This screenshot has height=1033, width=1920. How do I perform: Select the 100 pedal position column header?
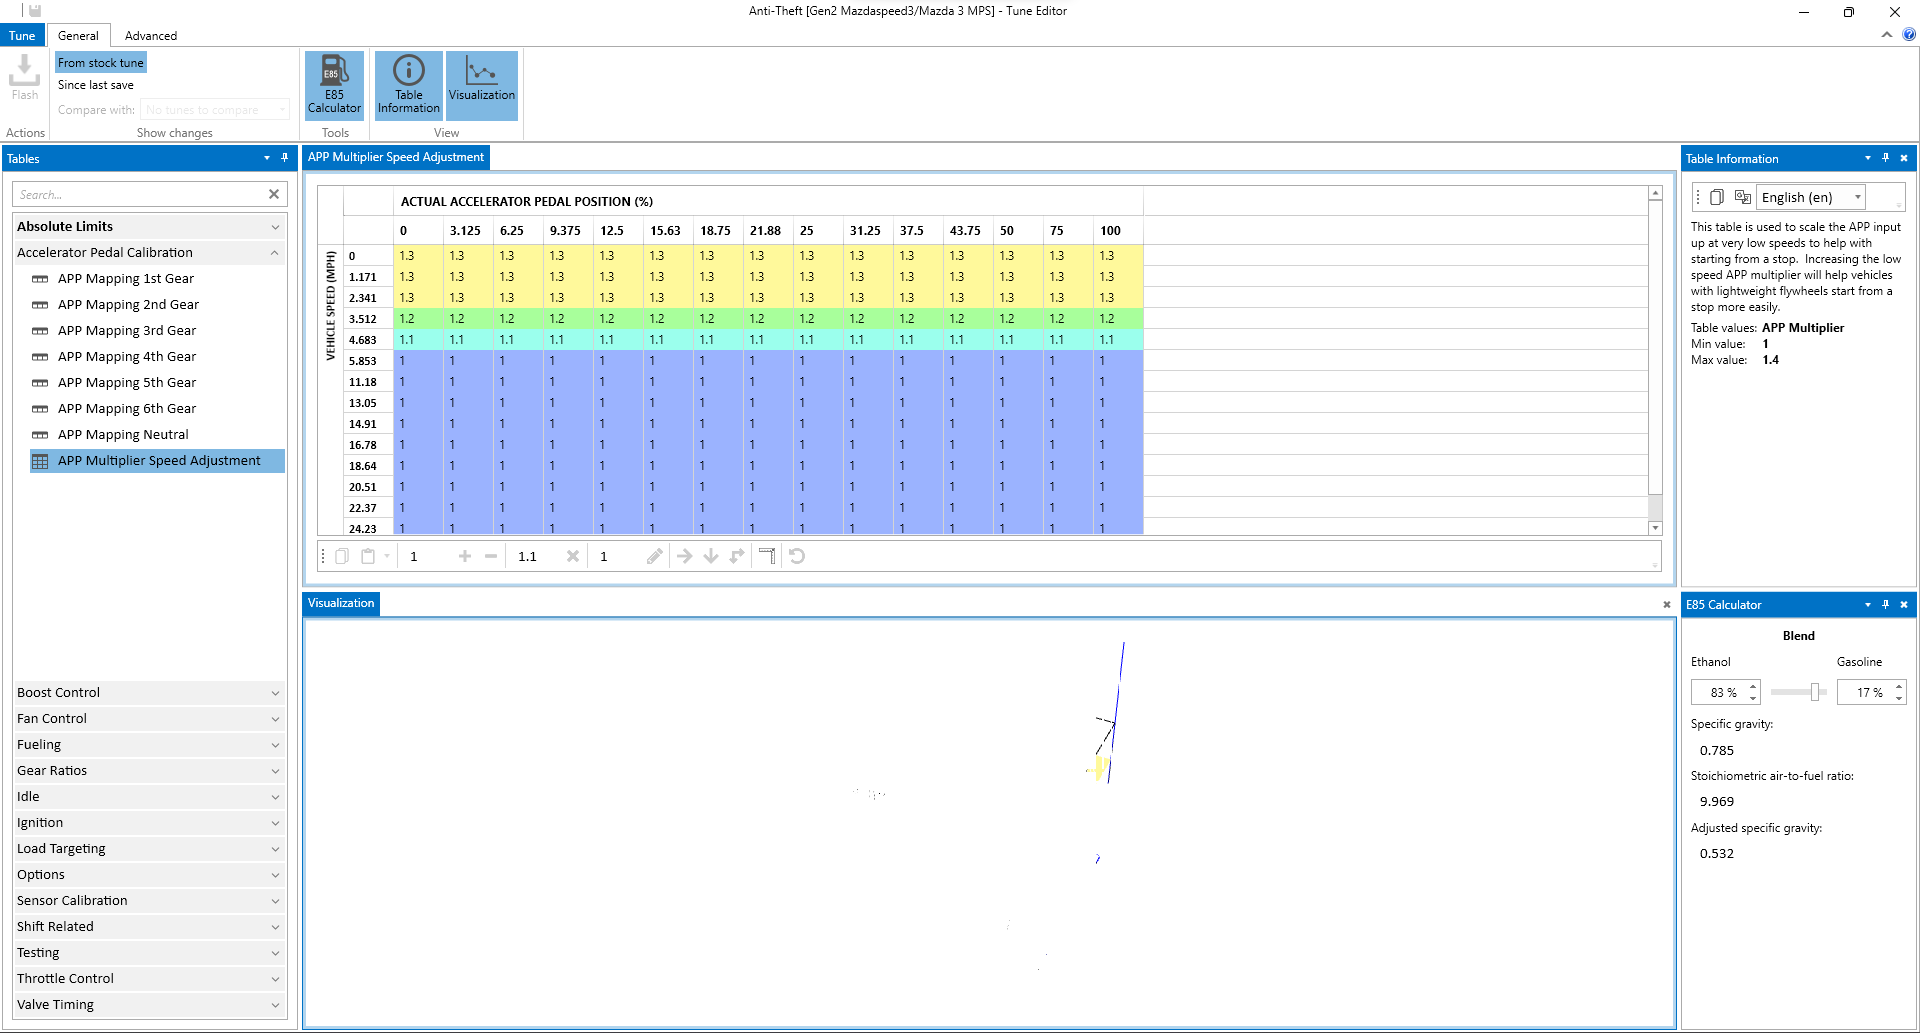(1117, 230)
